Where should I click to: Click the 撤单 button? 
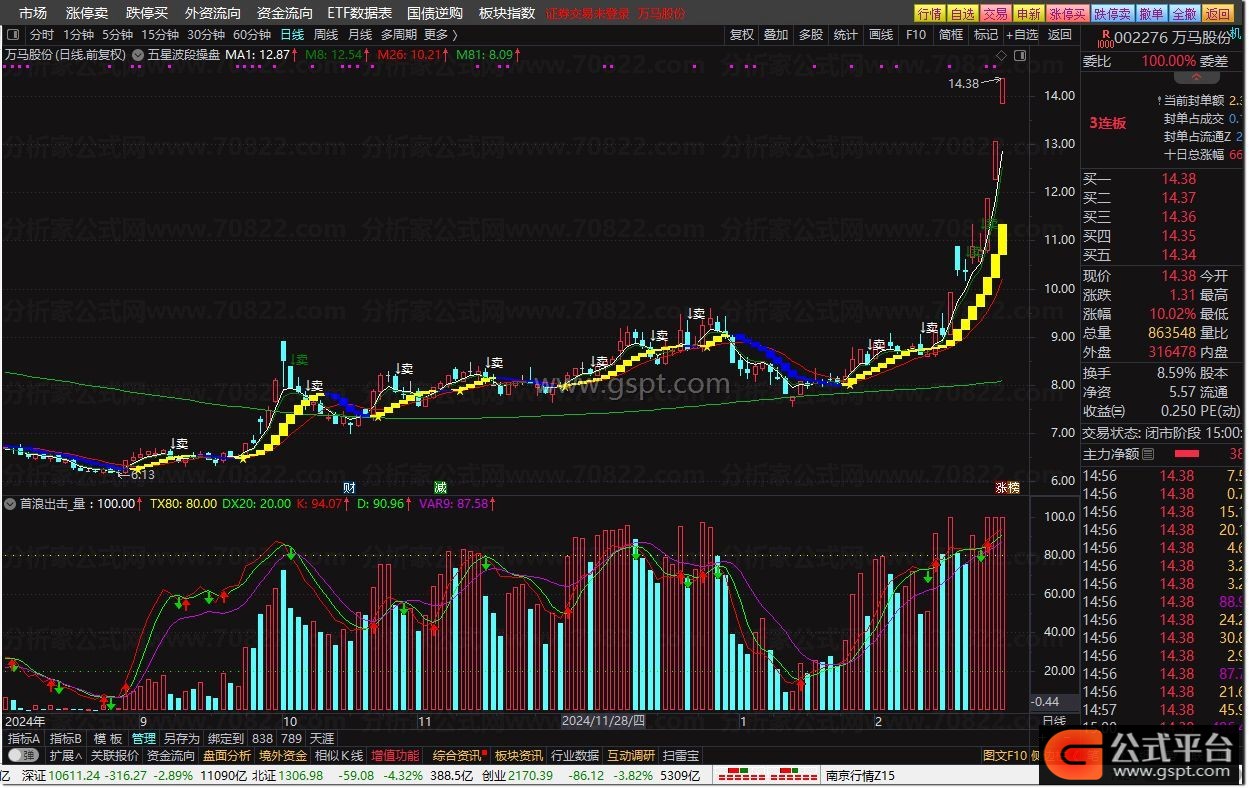click(1151, 13)
